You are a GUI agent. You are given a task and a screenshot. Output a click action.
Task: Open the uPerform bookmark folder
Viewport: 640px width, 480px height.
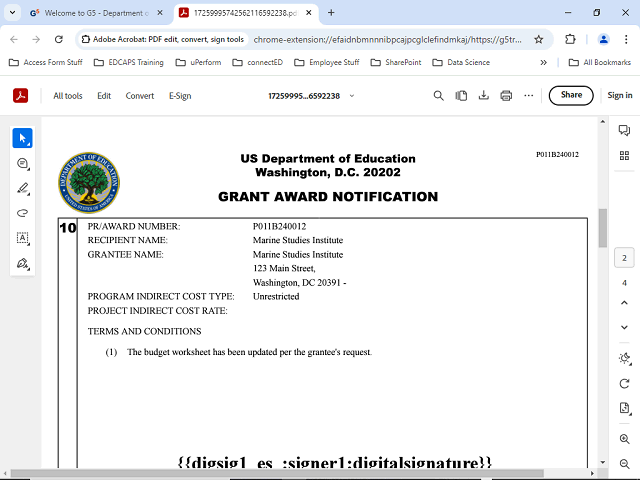pyautogui.click(x=198, y=62)
